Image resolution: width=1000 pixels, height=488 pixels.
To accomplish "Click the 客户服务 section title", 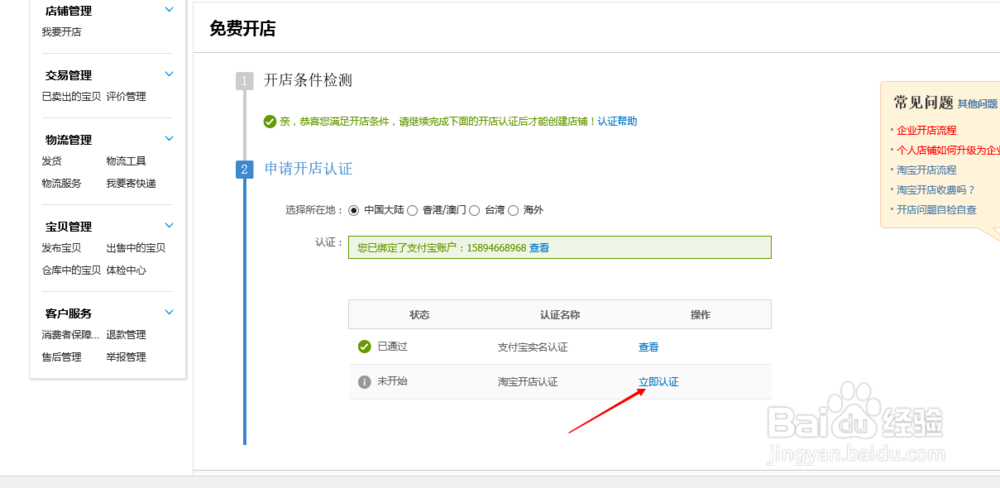I will [x=68, y=313].
